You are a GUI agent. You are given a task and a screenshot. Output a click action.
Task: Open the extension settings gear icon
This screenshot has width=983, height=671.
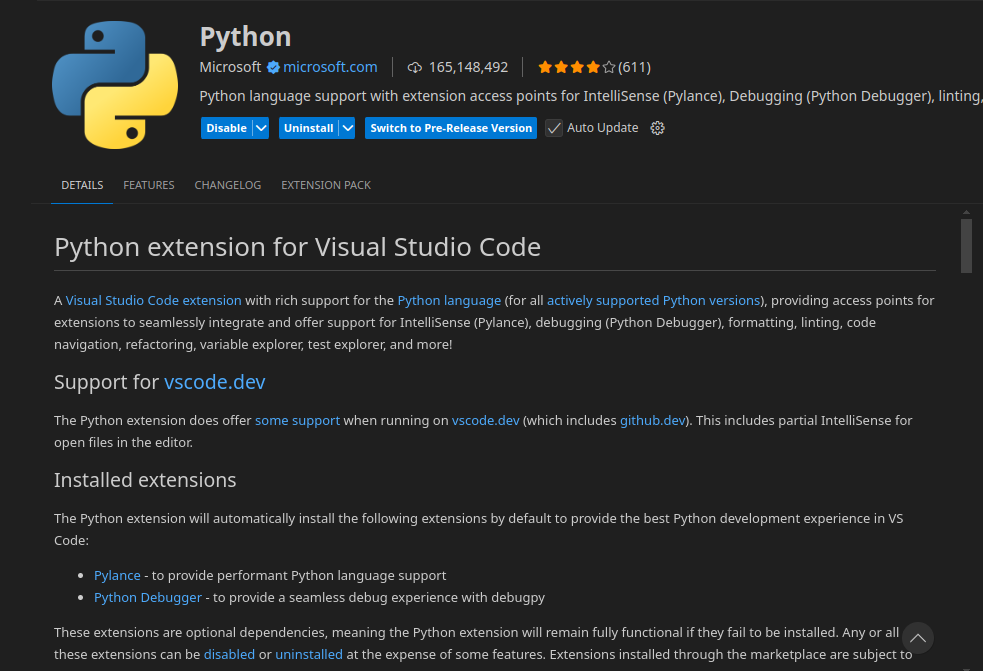point(657,128)
